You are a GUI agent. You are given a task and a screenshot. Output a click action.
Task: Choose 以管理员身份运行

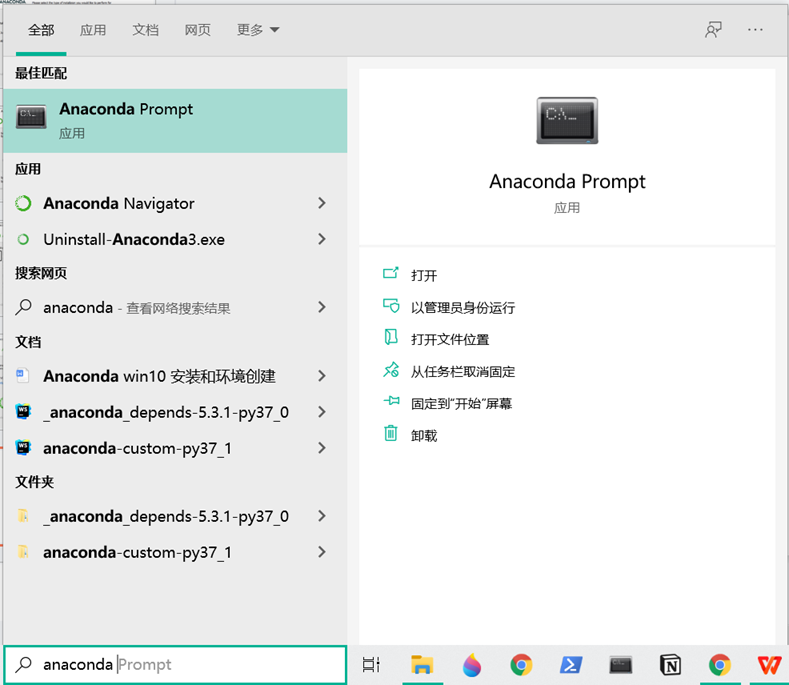(463, 308)
